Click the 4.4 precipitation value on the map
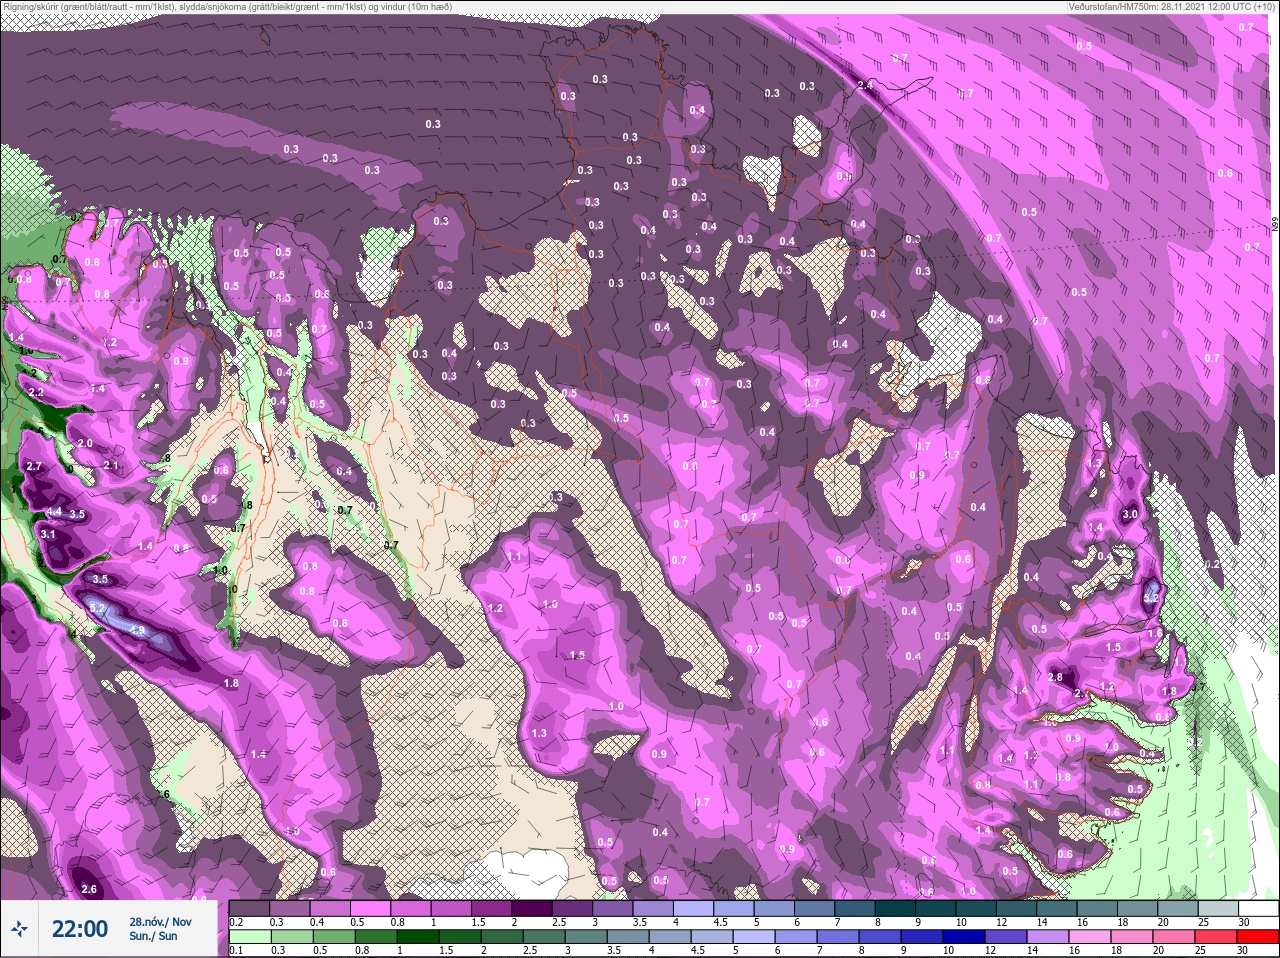1280x958 pixels. tap(54, 512)
